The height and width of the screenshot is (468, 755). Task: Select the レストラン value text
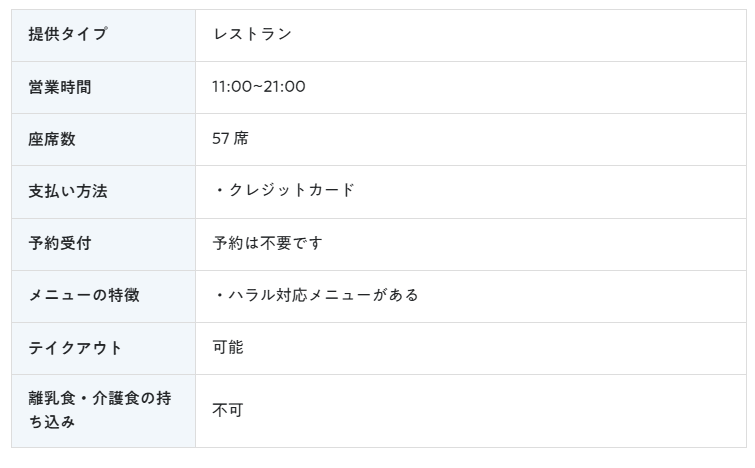coord(252,35)
